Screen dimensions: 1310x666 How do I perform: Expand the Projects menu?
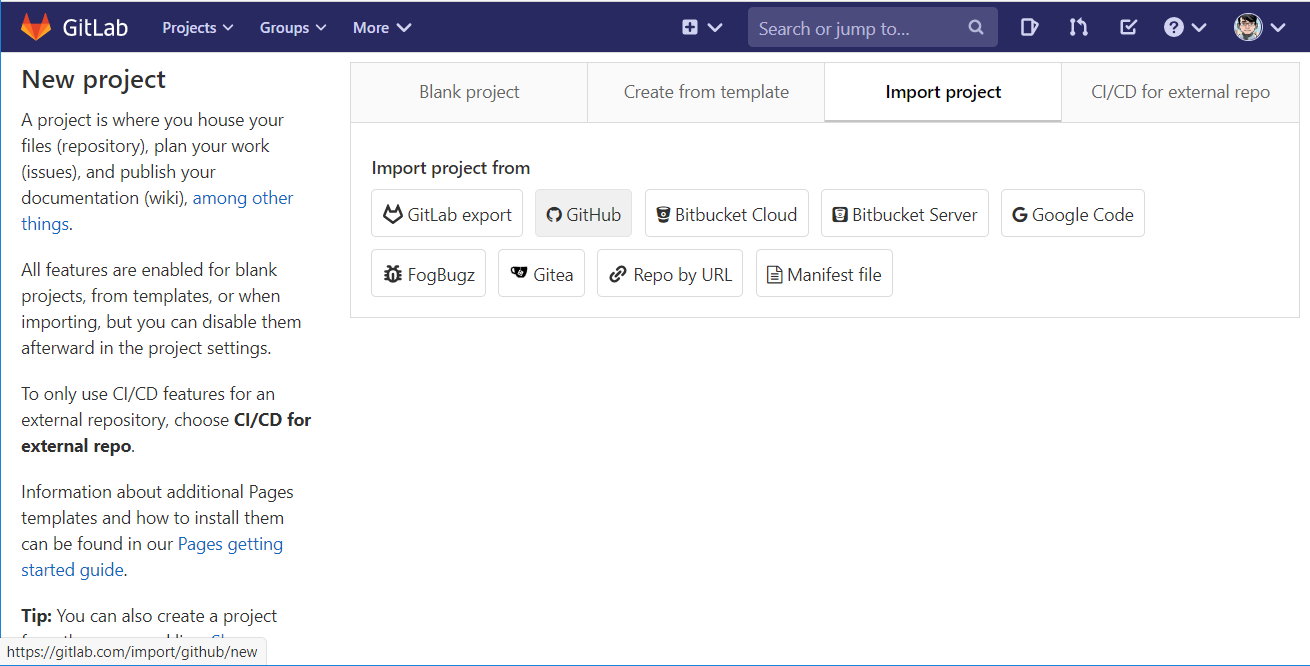[198, 28]
